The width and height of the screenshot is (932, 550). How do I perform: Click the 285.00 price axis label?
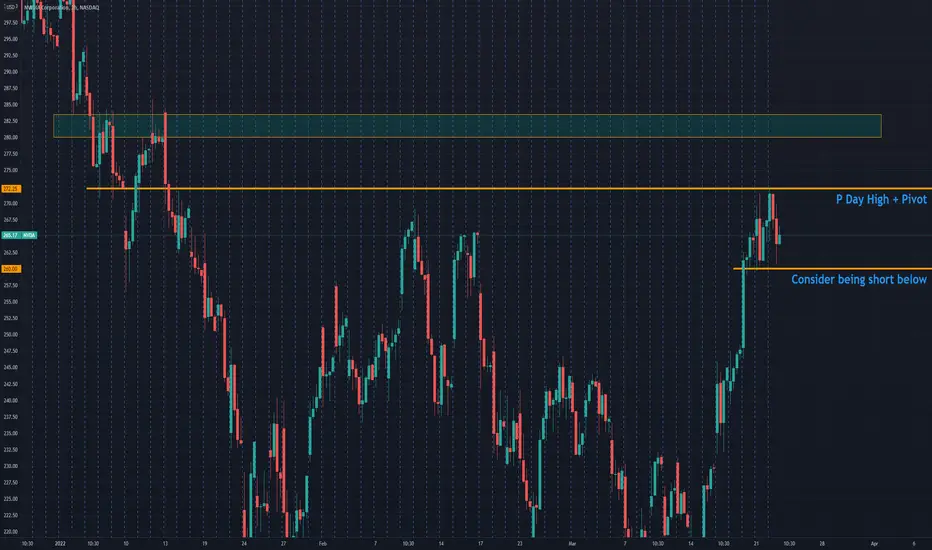point(11,105)
